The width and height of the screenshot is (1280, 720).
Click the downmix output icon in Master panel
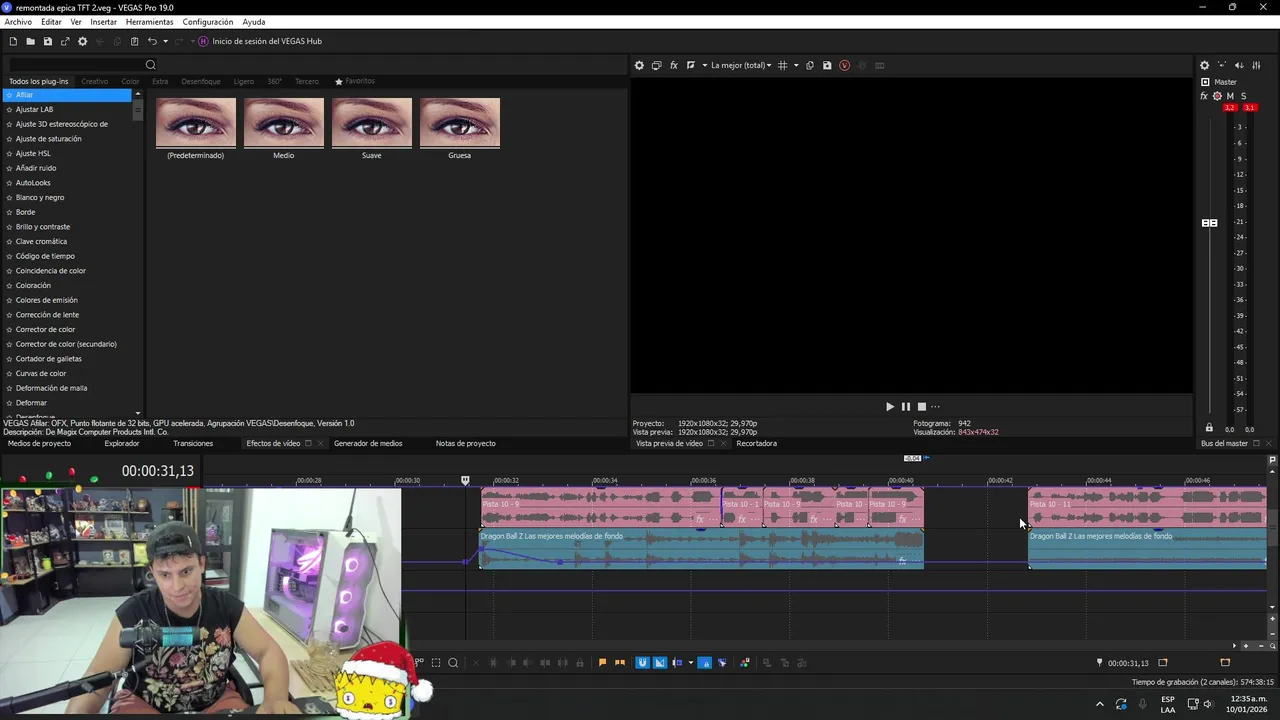point(1222,65)
